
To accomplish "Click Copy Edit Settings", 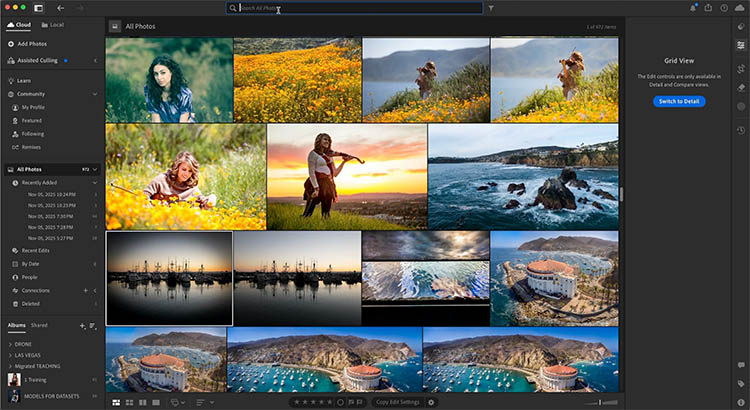I will (x=398, y=403).
